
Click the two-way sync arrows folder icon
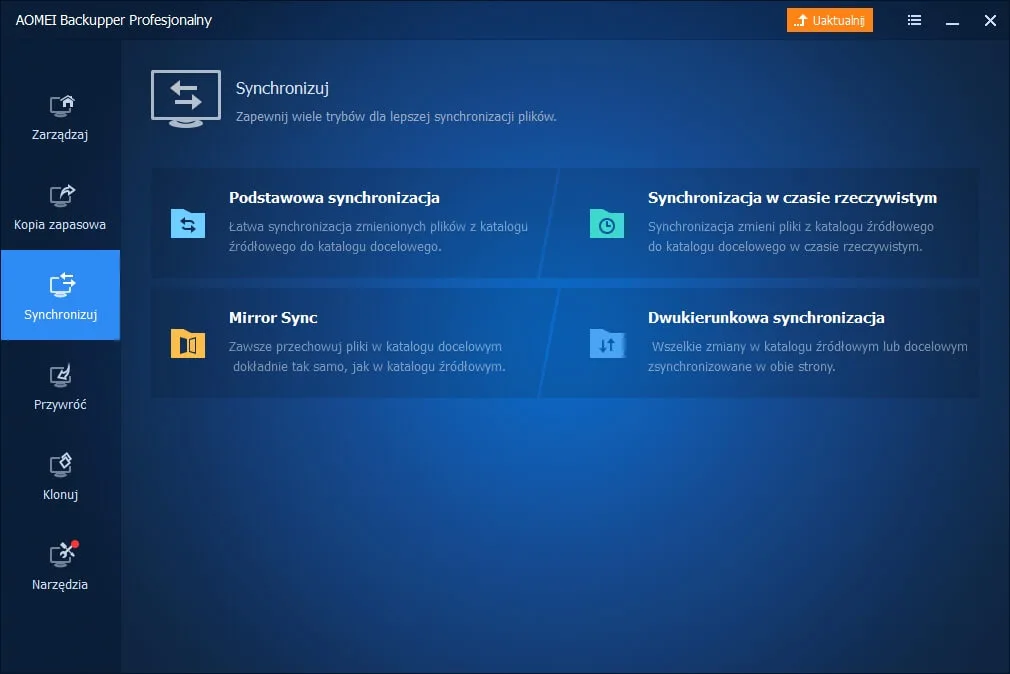606,344
